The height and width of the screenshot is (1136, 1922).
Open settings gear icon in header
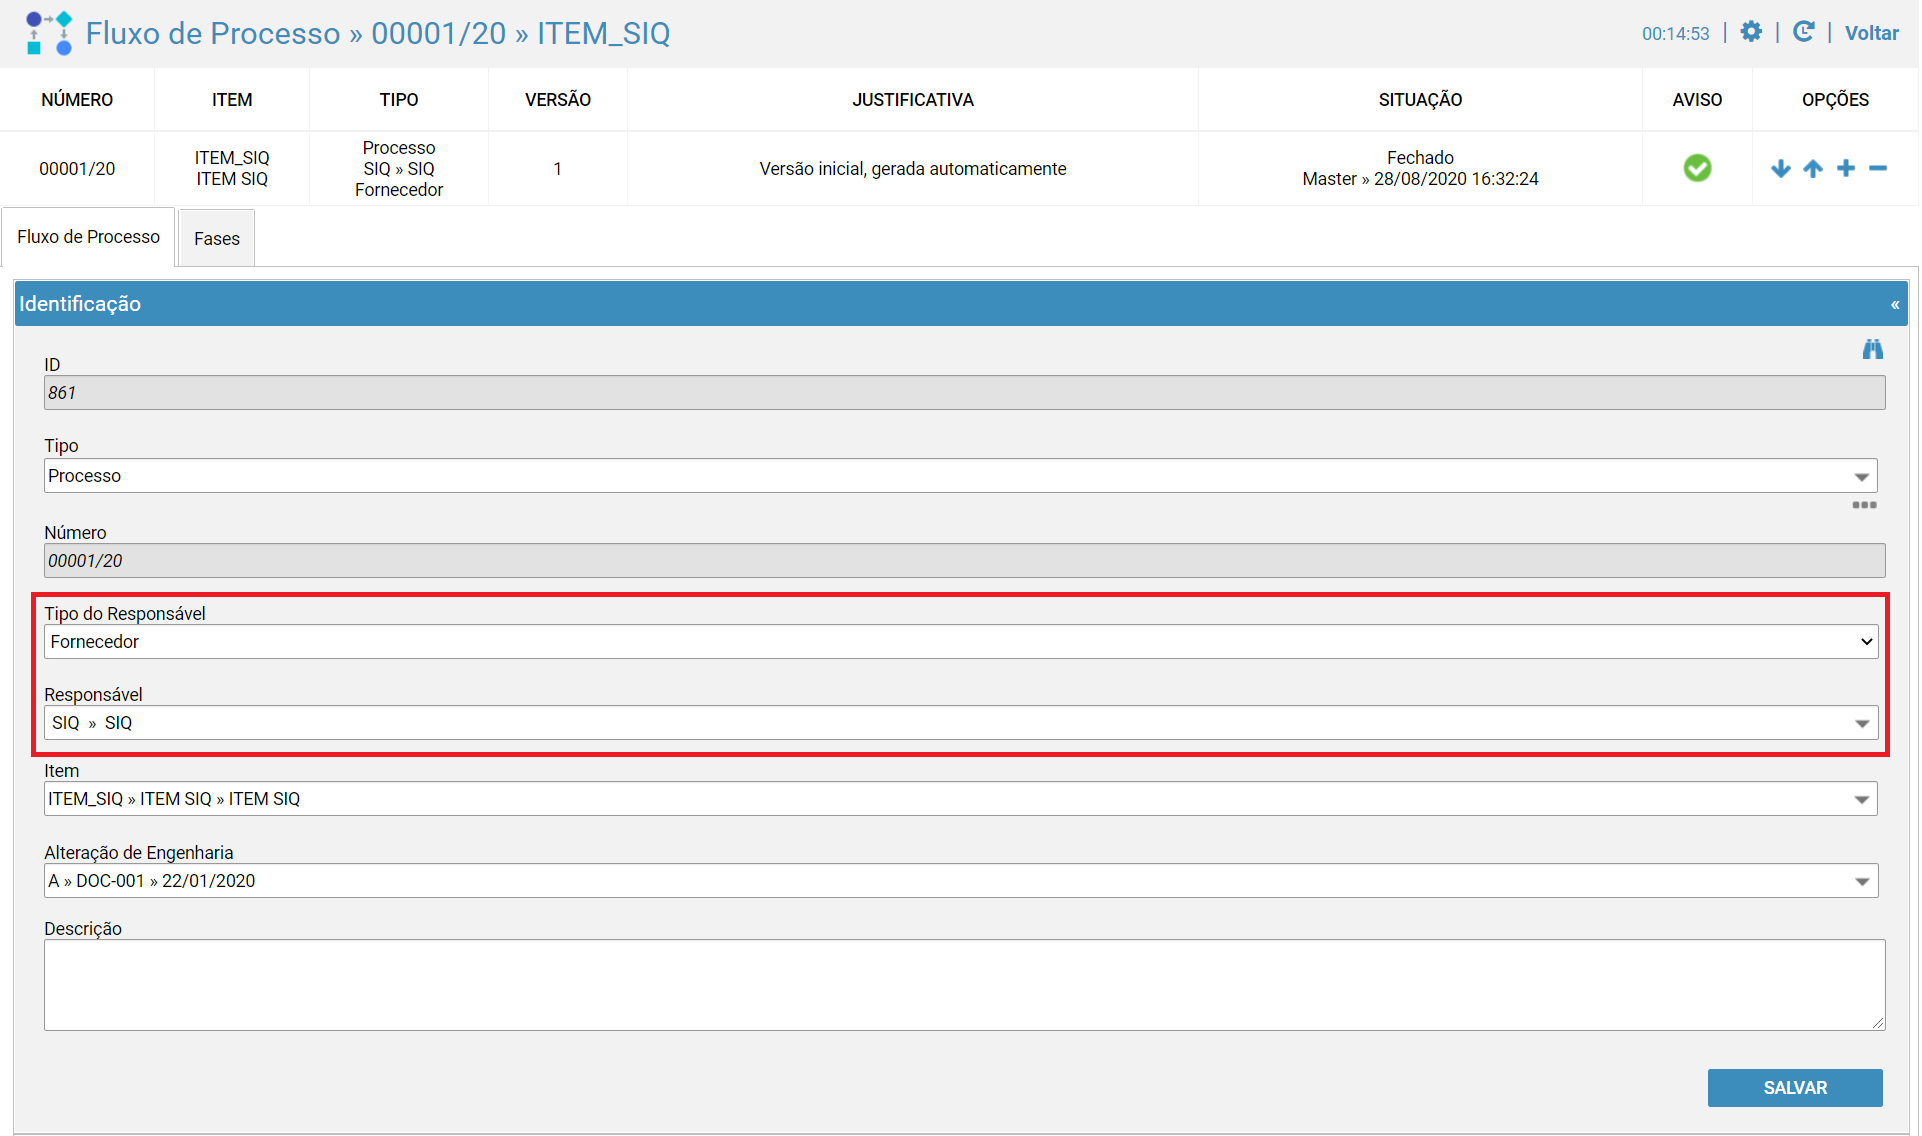pyautogui.click(x=1751, y=32)
